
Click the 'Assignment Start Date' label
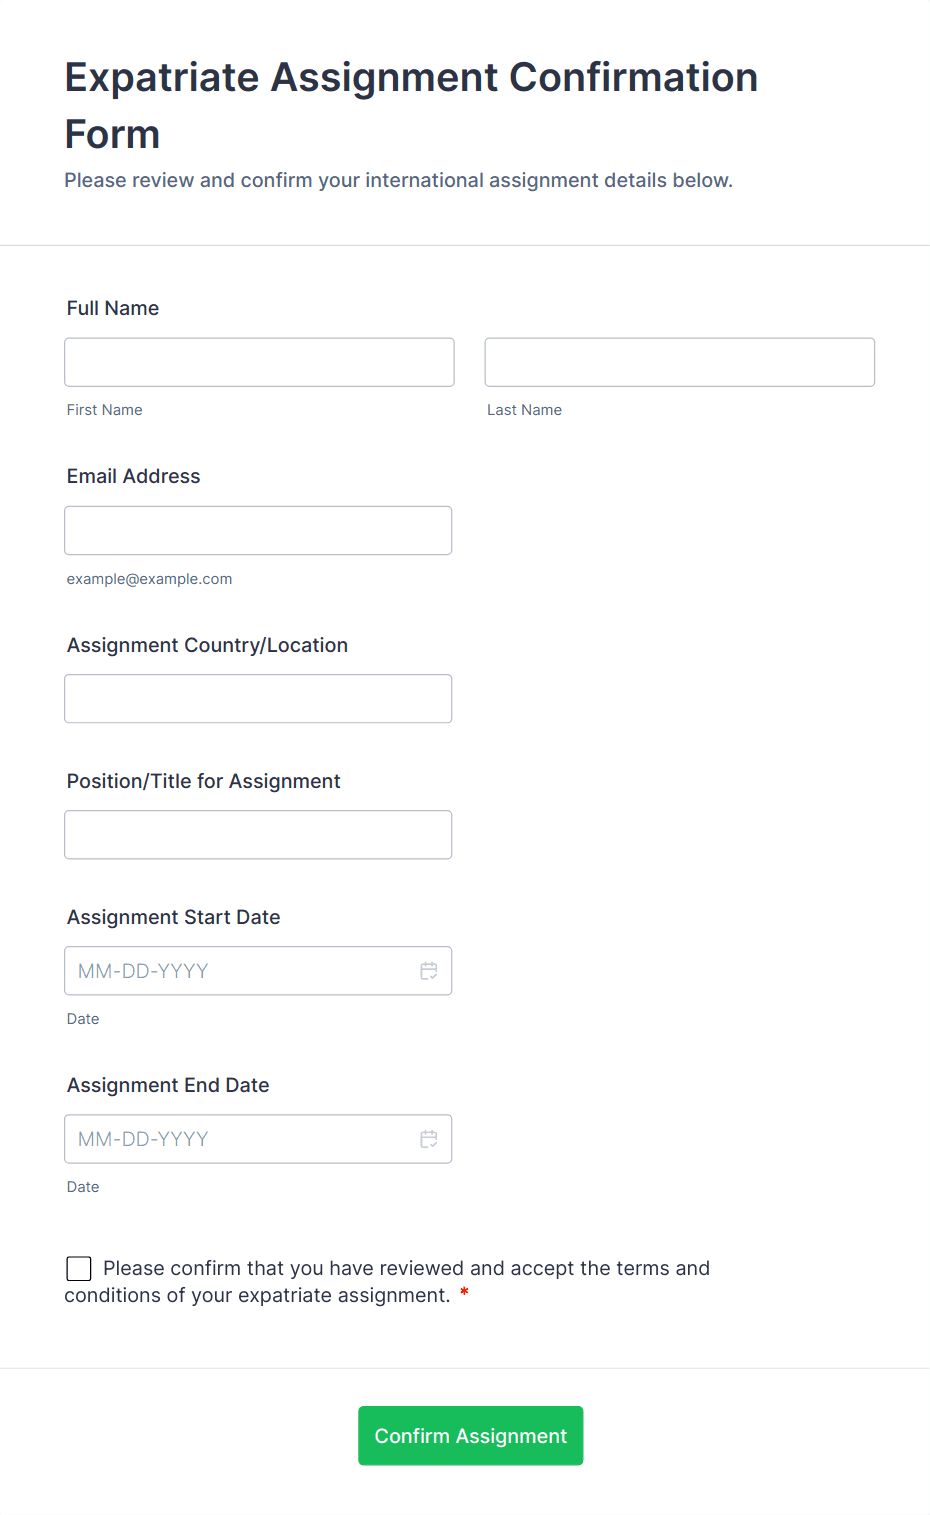[174, 917]
